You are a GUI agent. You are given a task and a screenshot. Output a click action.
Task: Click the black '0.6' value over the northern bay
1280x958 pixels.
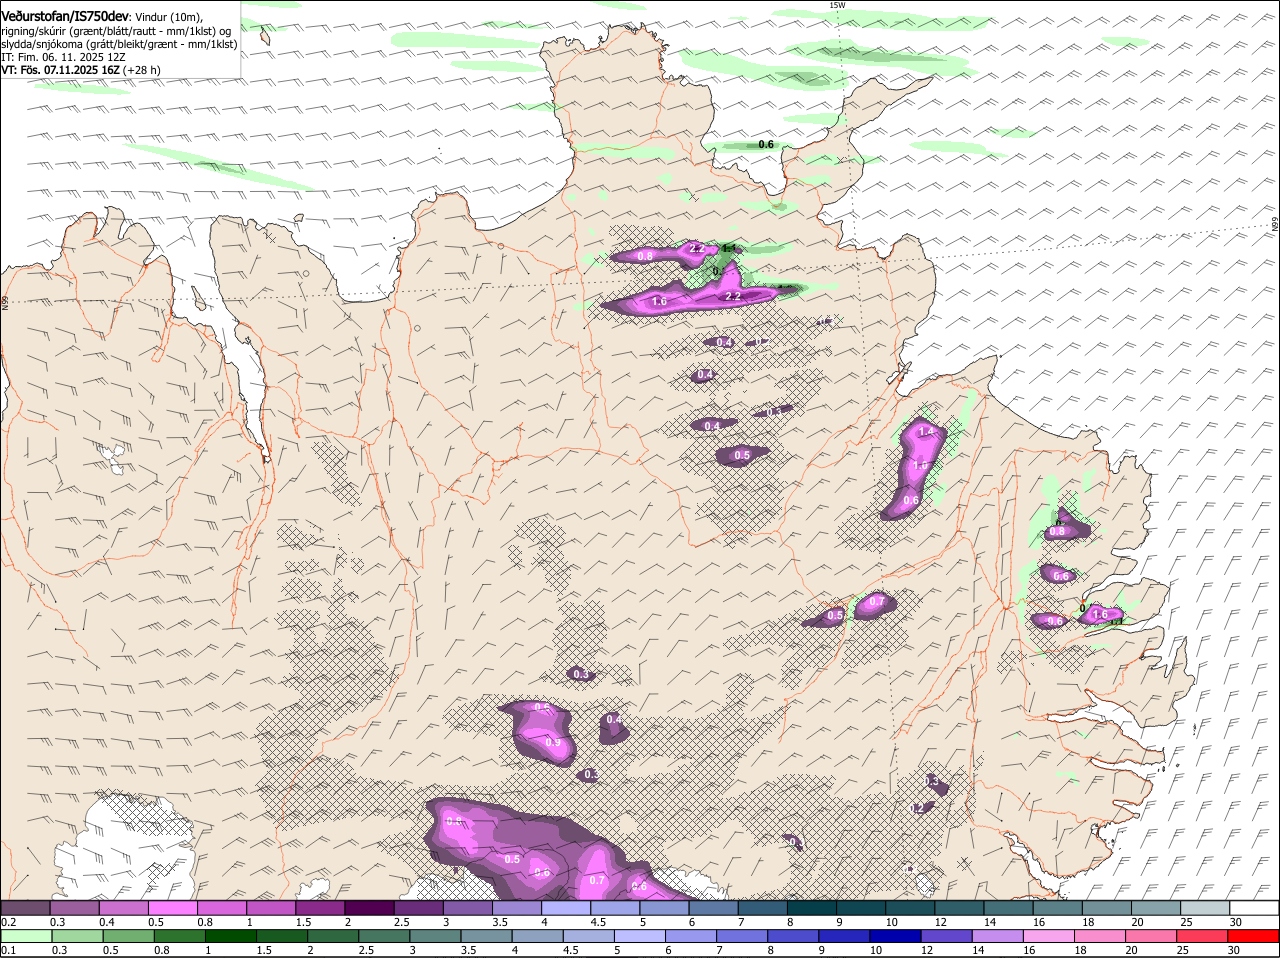(x=766, y=145)
